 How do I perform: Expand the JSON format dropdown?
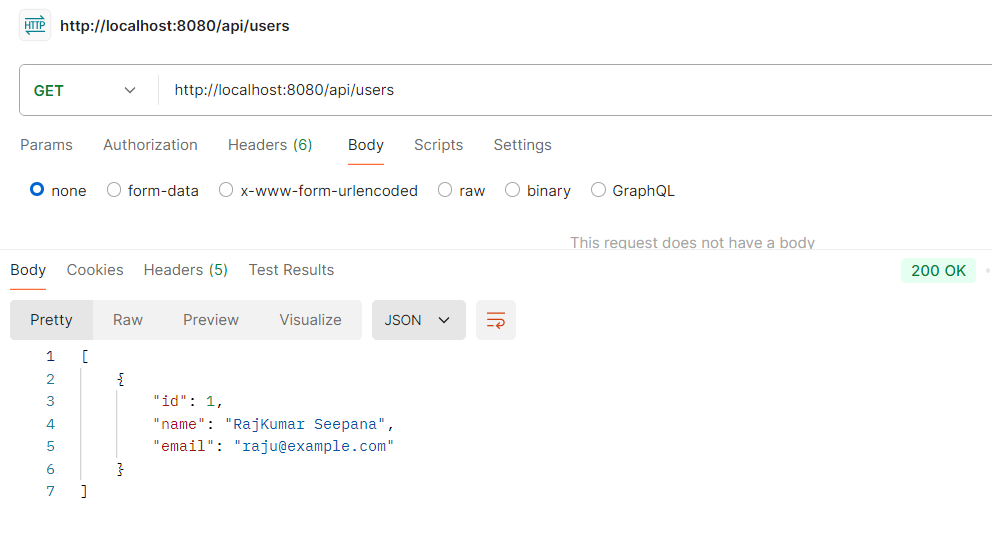click(418, 320)
